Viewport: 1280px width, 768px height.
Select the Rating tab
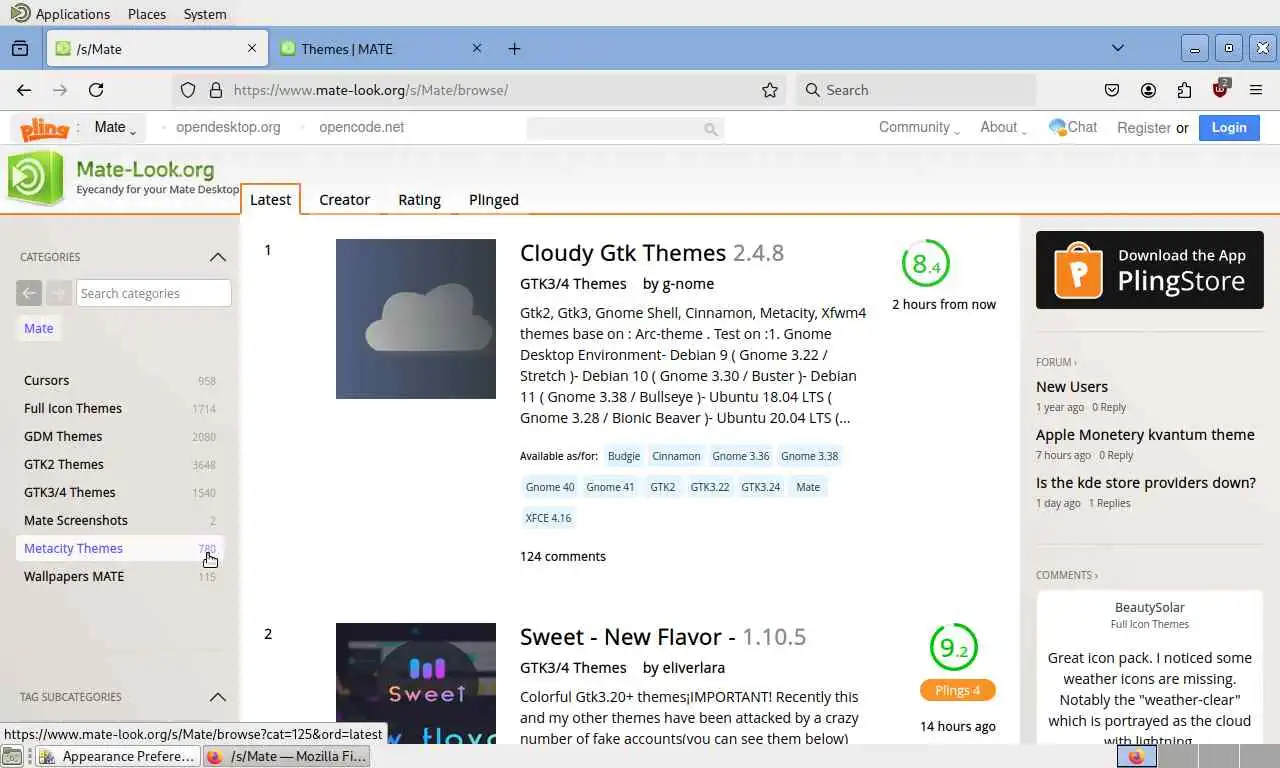coord(419,199)
